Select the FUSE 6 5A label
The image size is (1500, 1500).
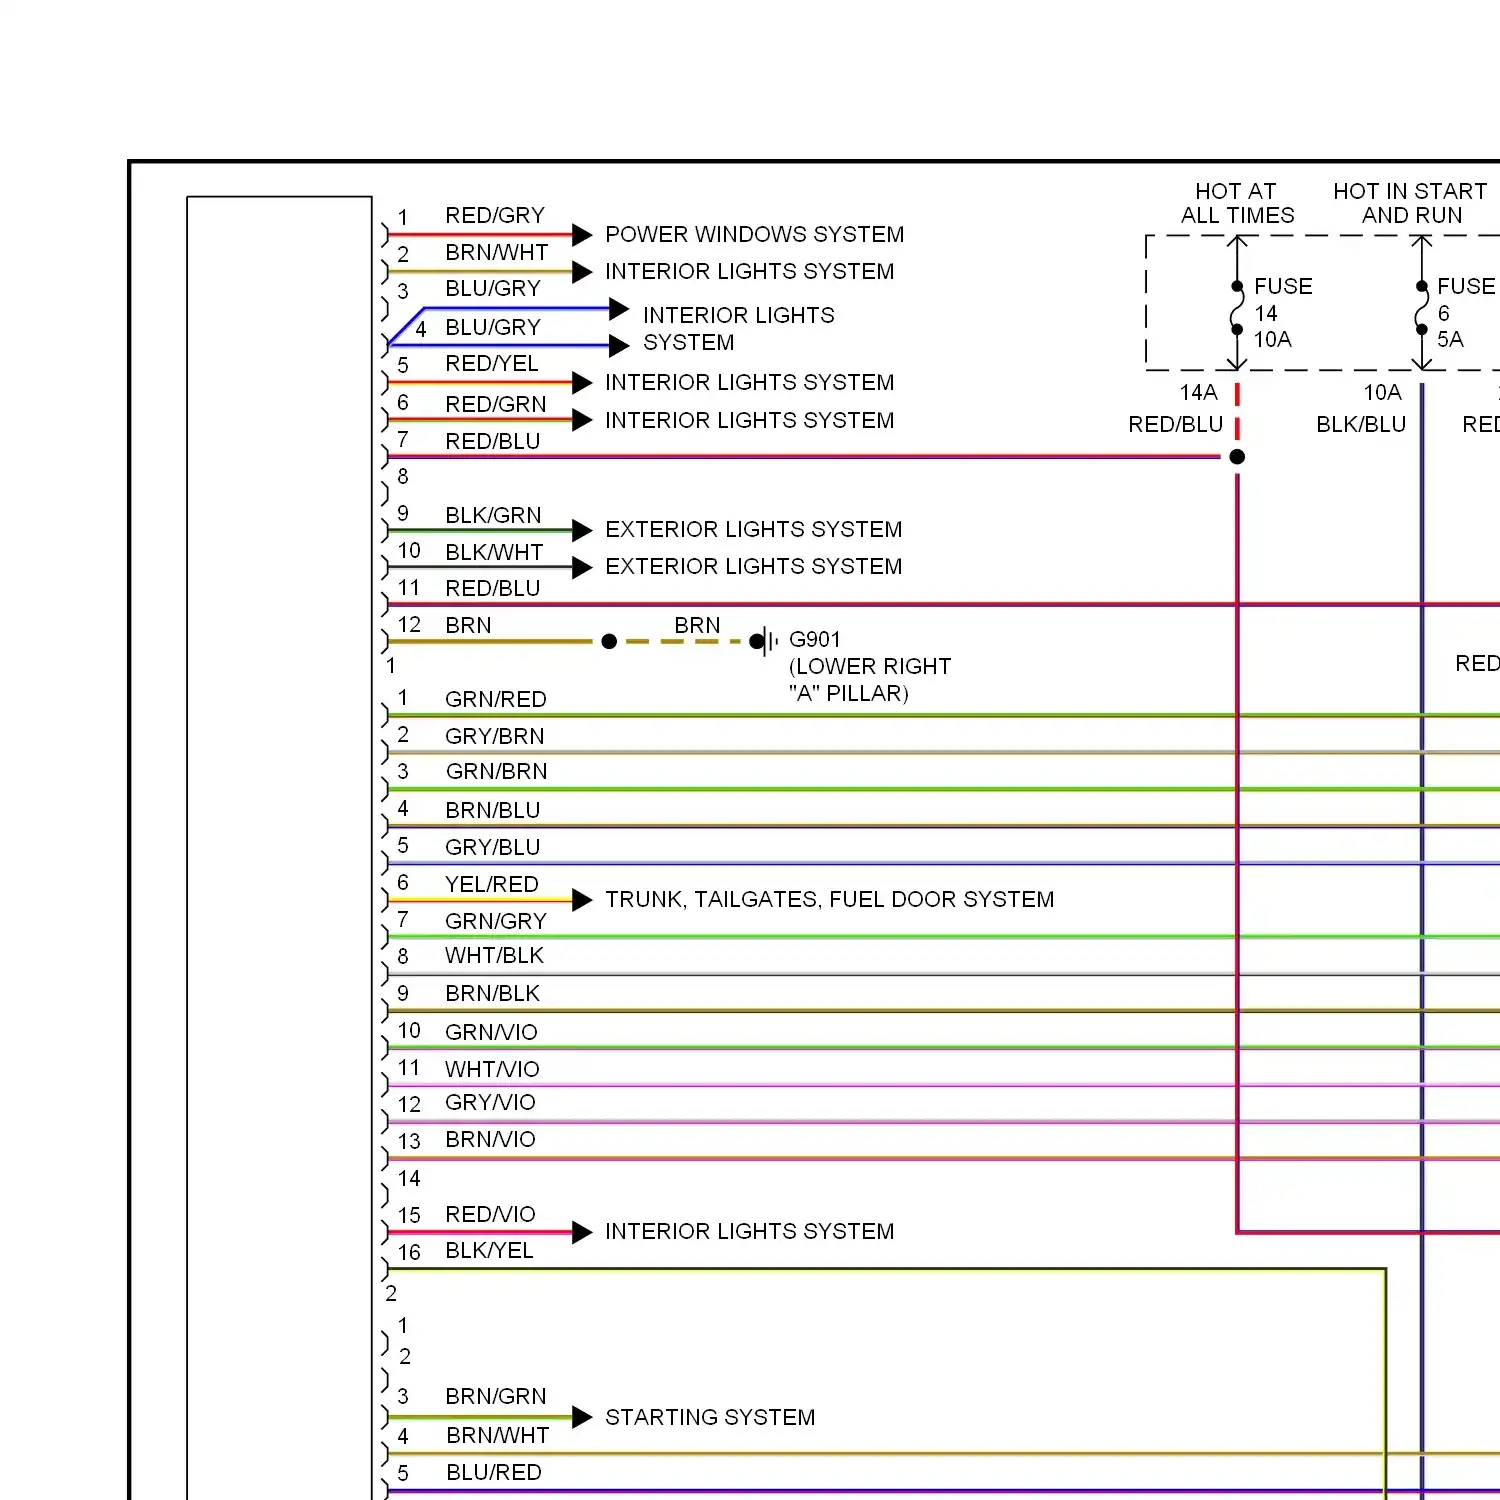coord(1466,313)
